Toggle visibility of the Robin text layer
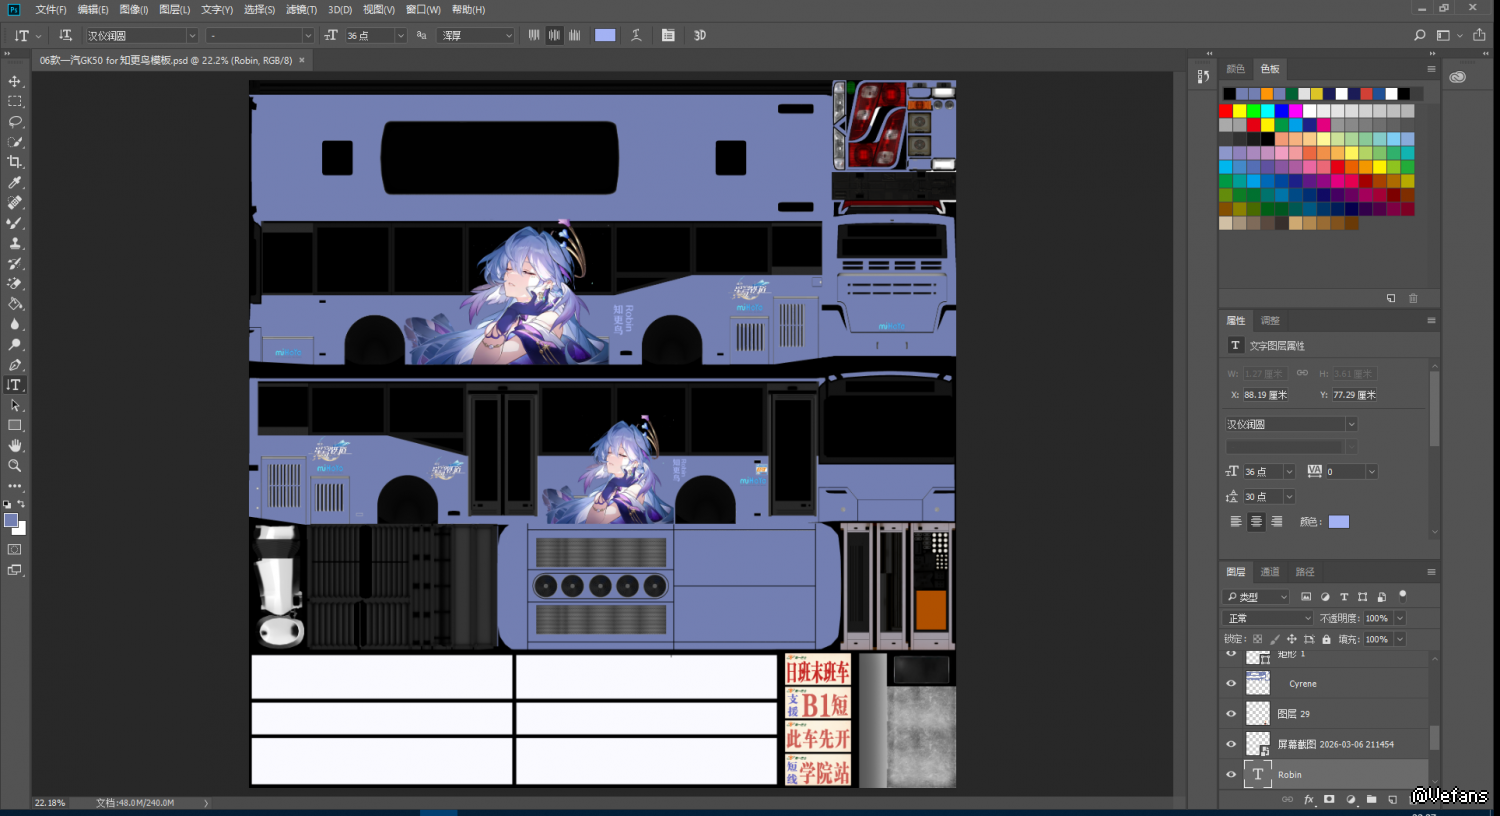The height and width of the screenshot is (816, 1500). coord(1231,774)
